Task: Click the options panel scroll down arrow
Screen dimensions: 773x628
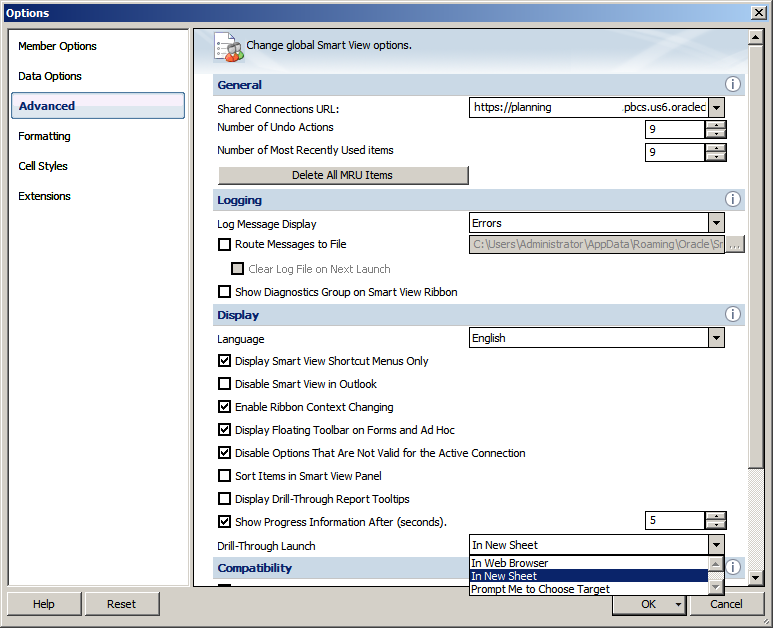Action: point(755,577)
